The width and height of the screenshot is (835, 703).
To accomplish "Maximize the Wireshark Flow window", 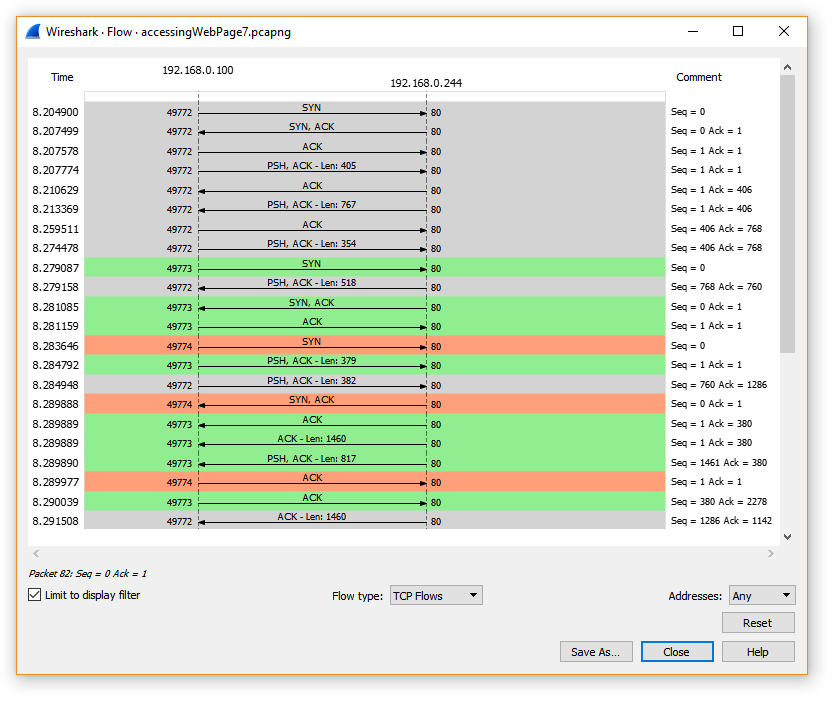I will 738,31.
